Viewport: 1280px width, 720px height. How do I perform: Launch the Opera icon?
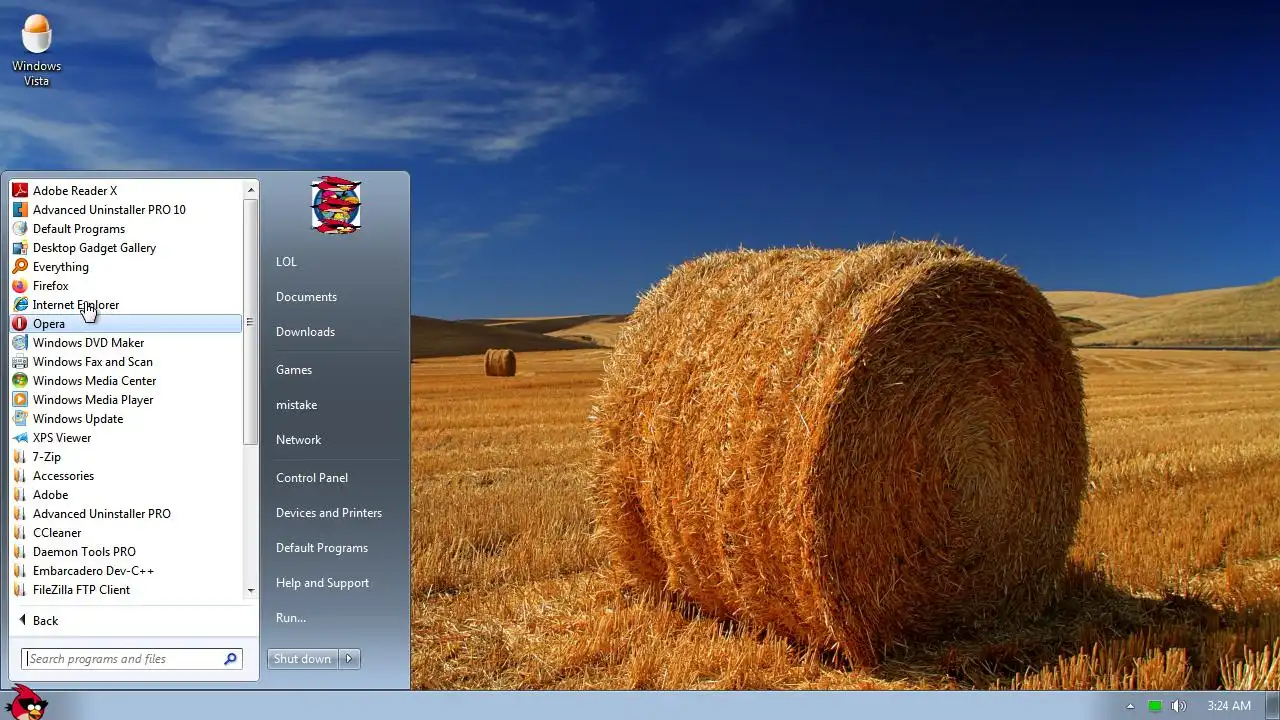coord(20,323)
